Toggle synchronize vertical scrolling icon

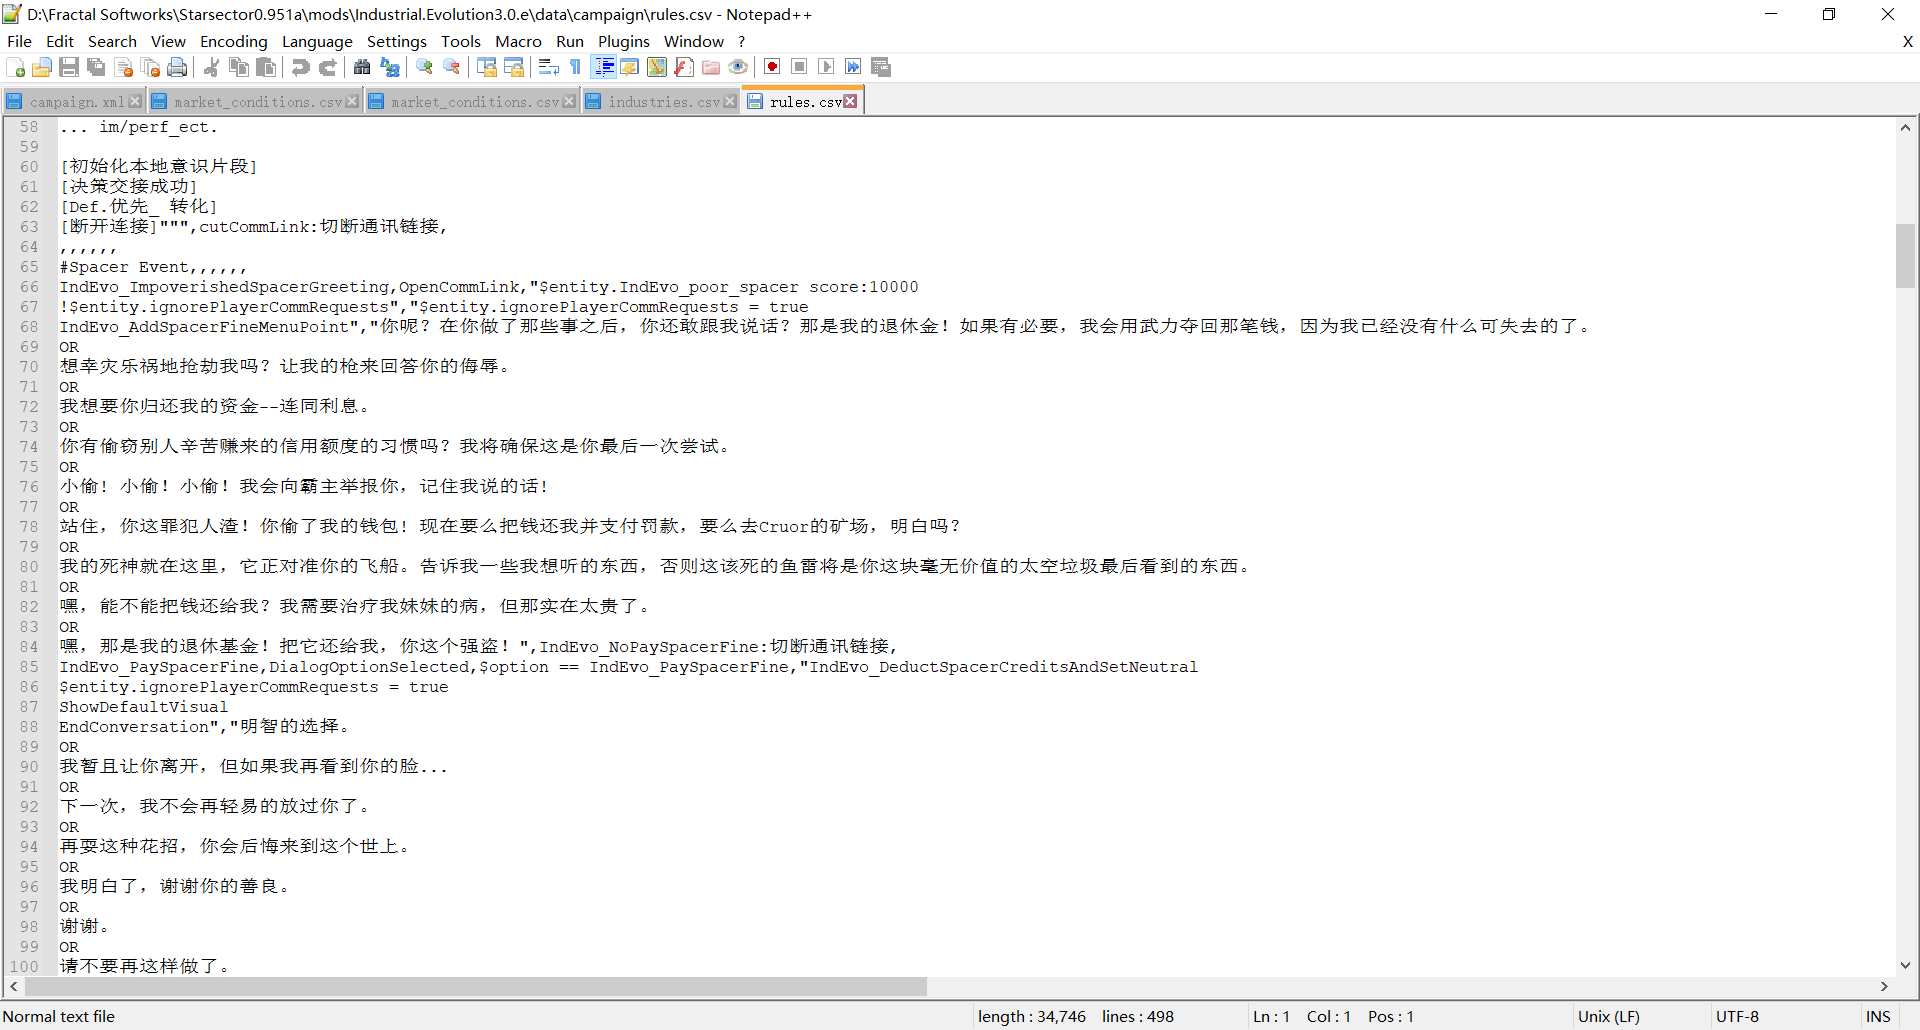[487, 67]
